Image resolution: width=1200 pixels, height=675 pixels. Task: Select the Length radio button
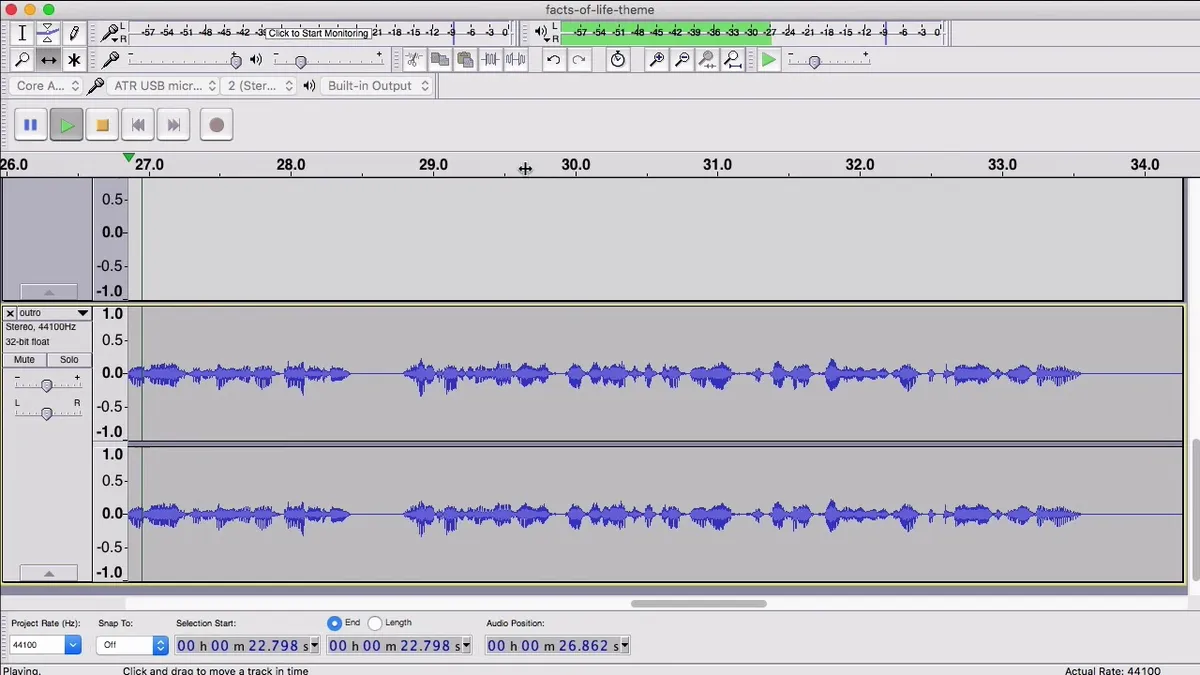coord(375,623)
